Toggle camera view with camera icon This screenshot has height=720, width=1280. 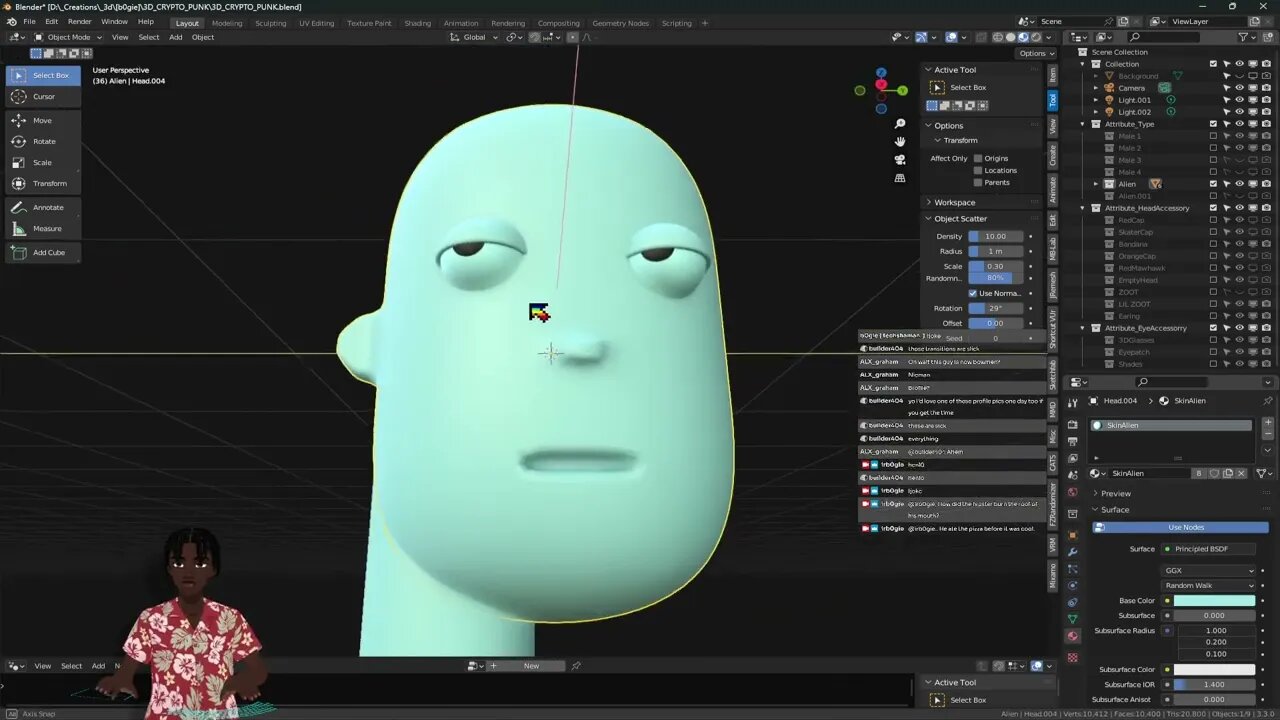(x=900, y=160)
